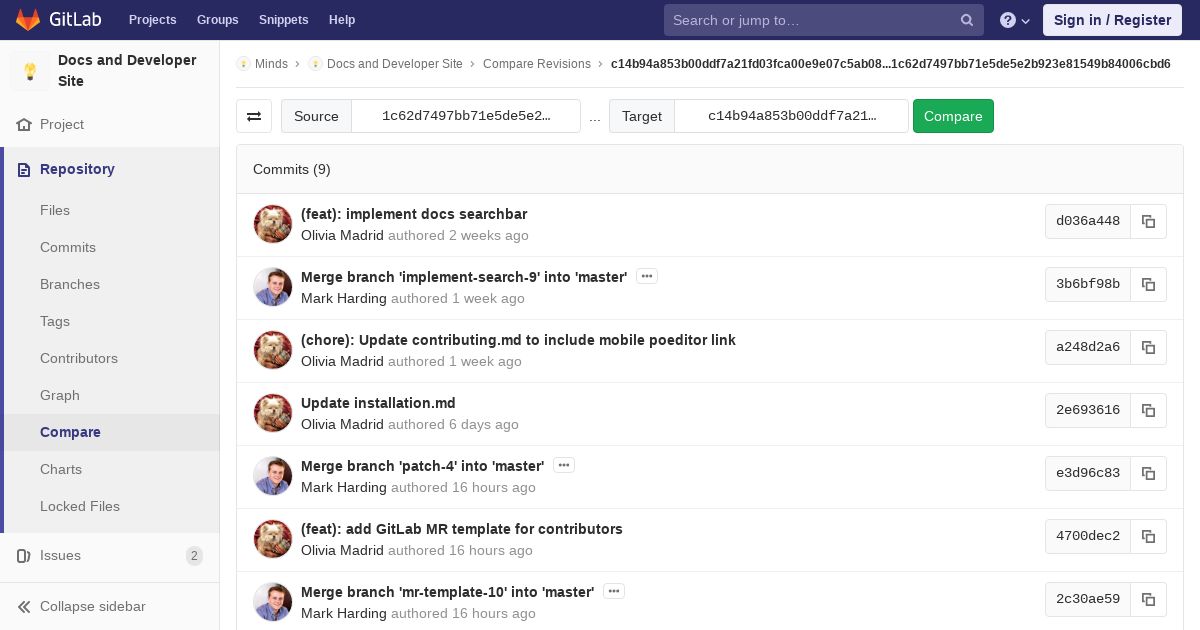Click the search magnifier icon
The width and height of the screenshot is (1200, 630).
click(x=967, y=20)
